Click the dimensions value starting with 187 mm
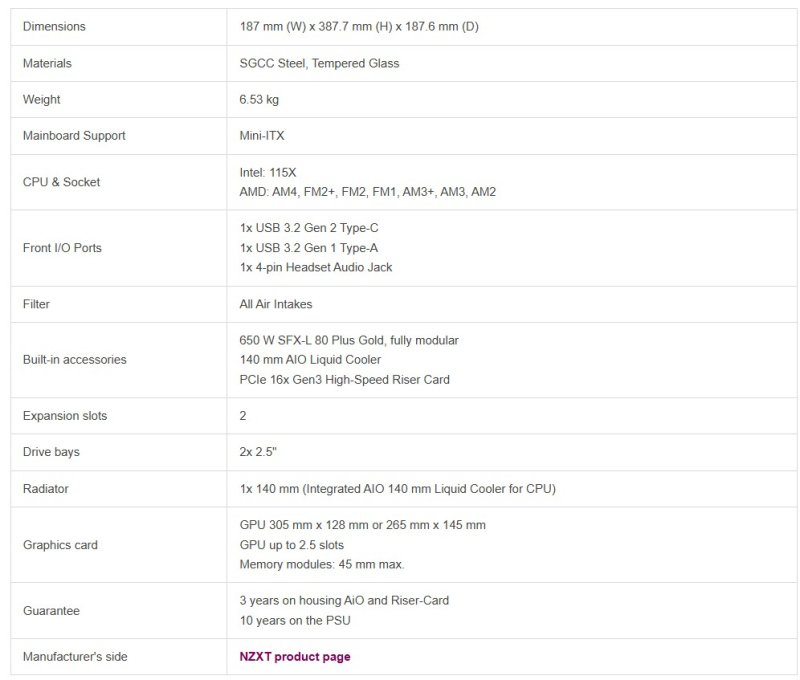800x680 pixels. tap(359, 27)
